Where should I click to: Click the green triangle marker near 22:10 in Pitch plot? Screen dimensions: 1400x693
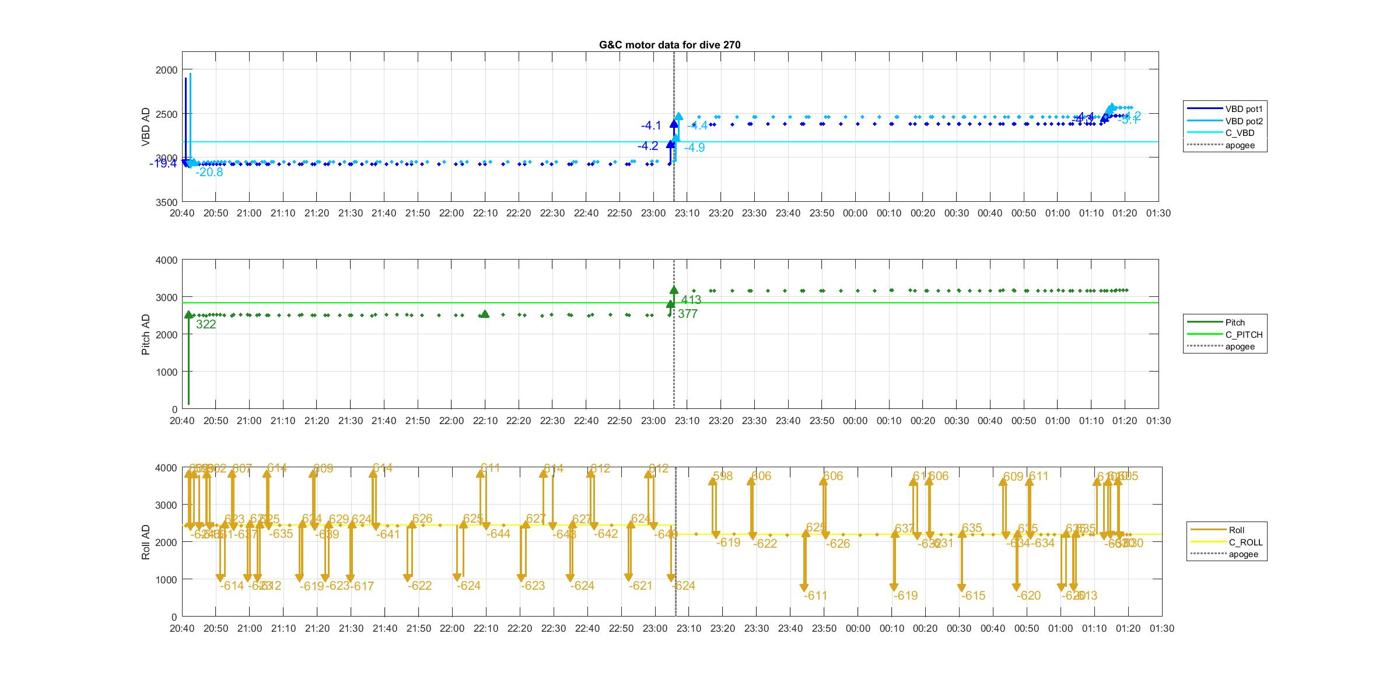tap(485, 314)
